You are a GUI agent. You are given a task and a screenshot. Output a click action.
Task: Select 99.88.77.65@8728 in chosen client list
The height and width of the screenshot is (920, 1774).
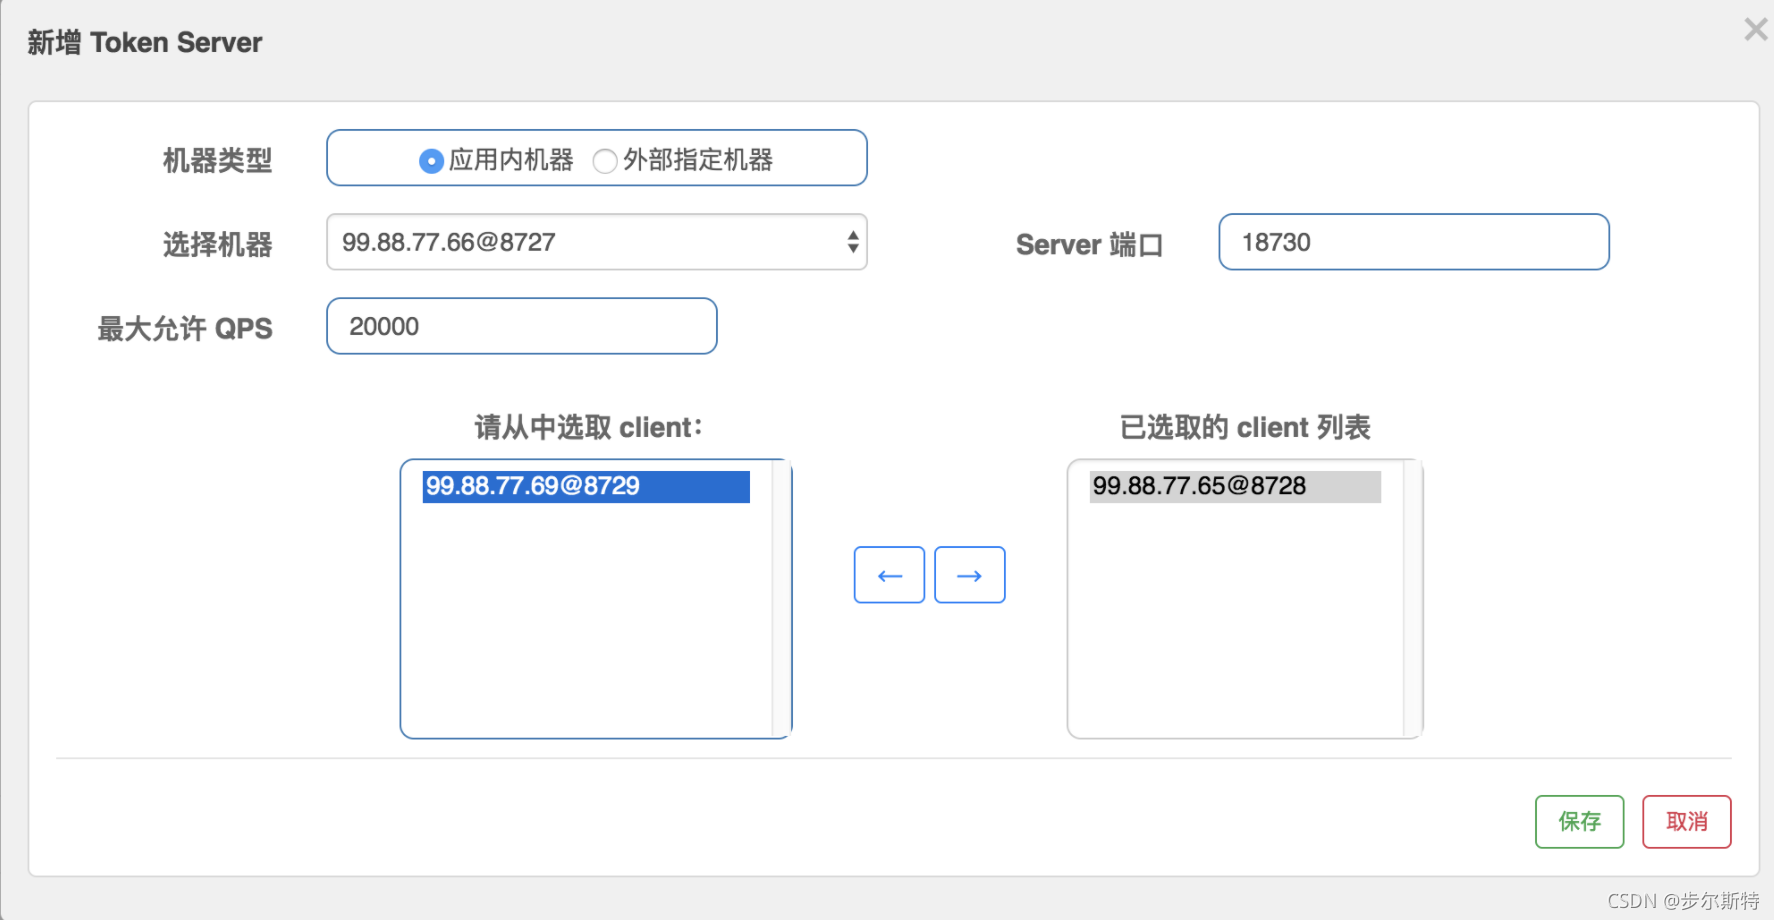click(1234, 487)
